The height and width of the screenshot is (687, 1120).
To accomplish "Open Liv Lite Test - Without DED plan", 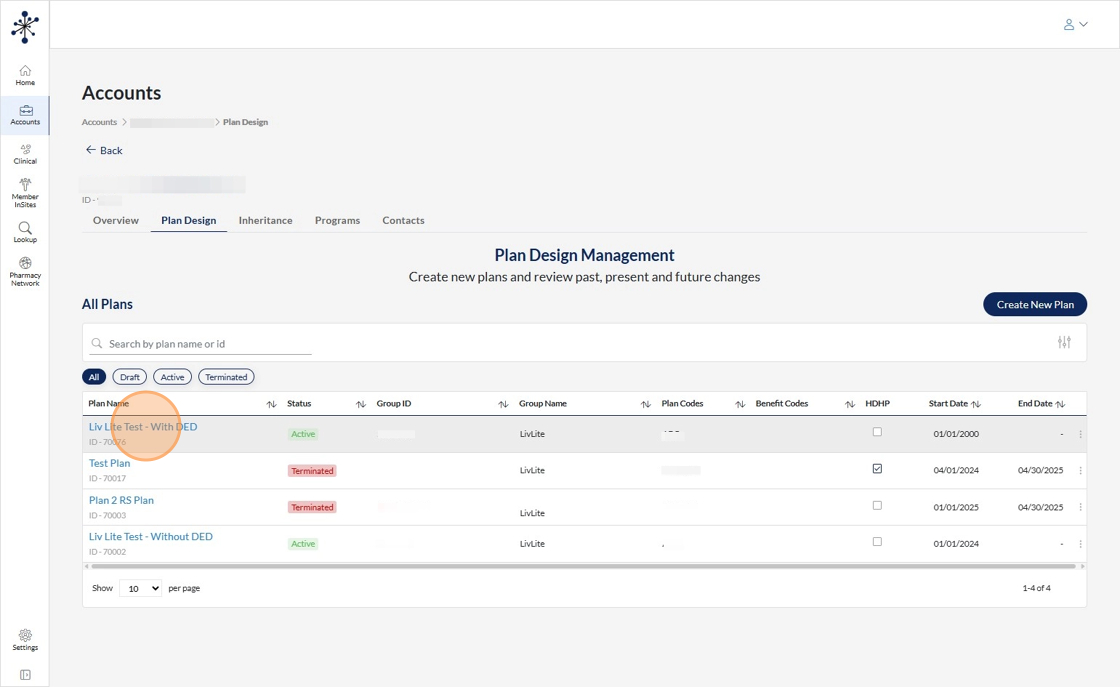I will (x=150, y=536).
